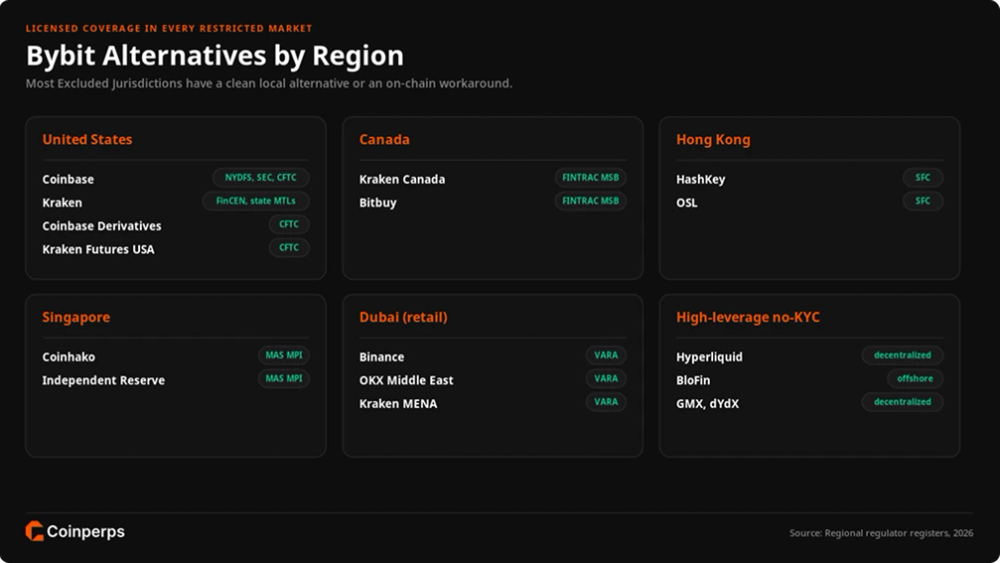Image resolution: width=1000 pixels, height=563 pixels.
Task: Click the Kraken Futures USA entry
Action: click(x=98, y=249)
